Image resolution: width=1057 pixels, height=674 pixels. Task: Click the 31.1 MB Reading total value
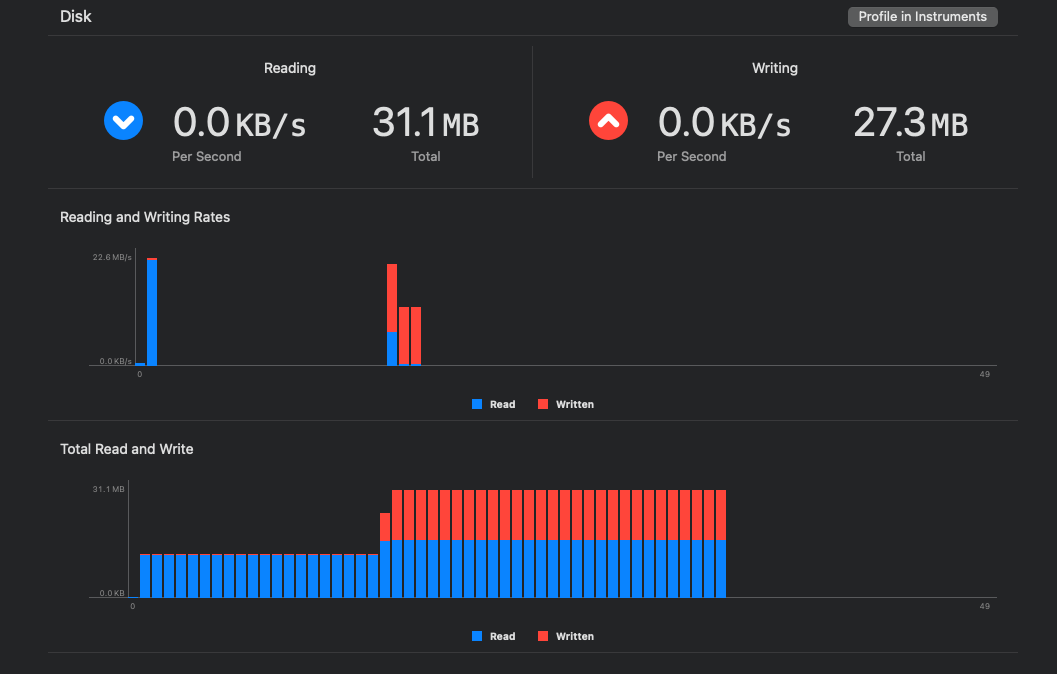425,124
